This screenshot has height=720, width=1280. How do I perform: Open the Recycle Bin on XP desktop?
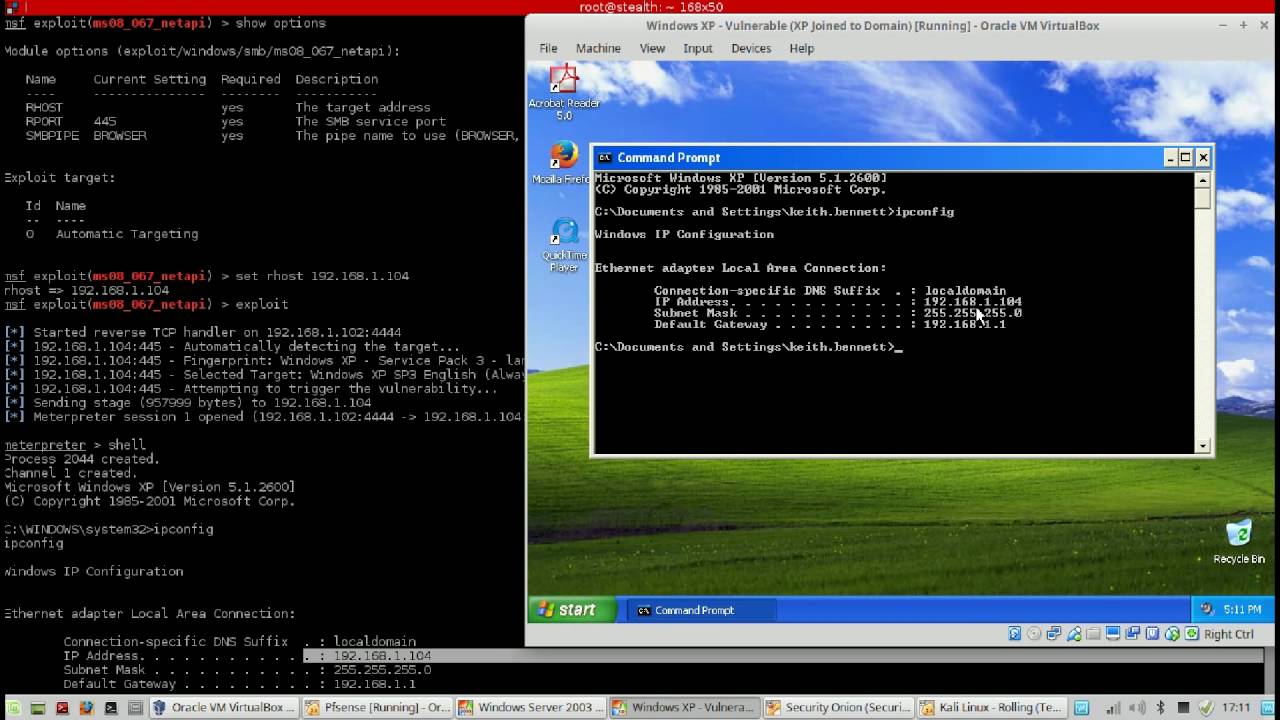1239,541
